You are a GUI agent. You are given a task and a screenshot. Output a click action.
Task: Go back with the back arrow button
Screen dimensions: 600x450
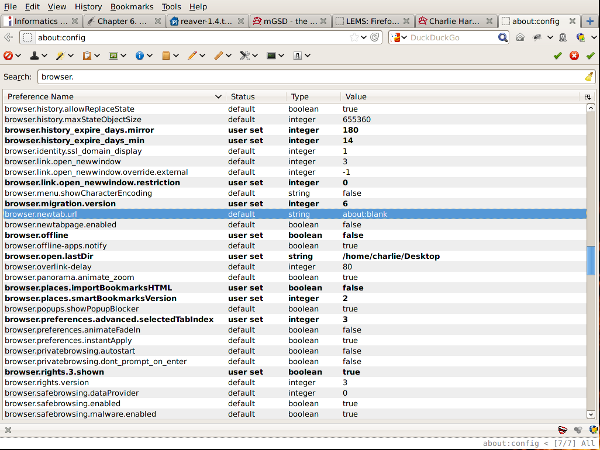coord(8,38)
